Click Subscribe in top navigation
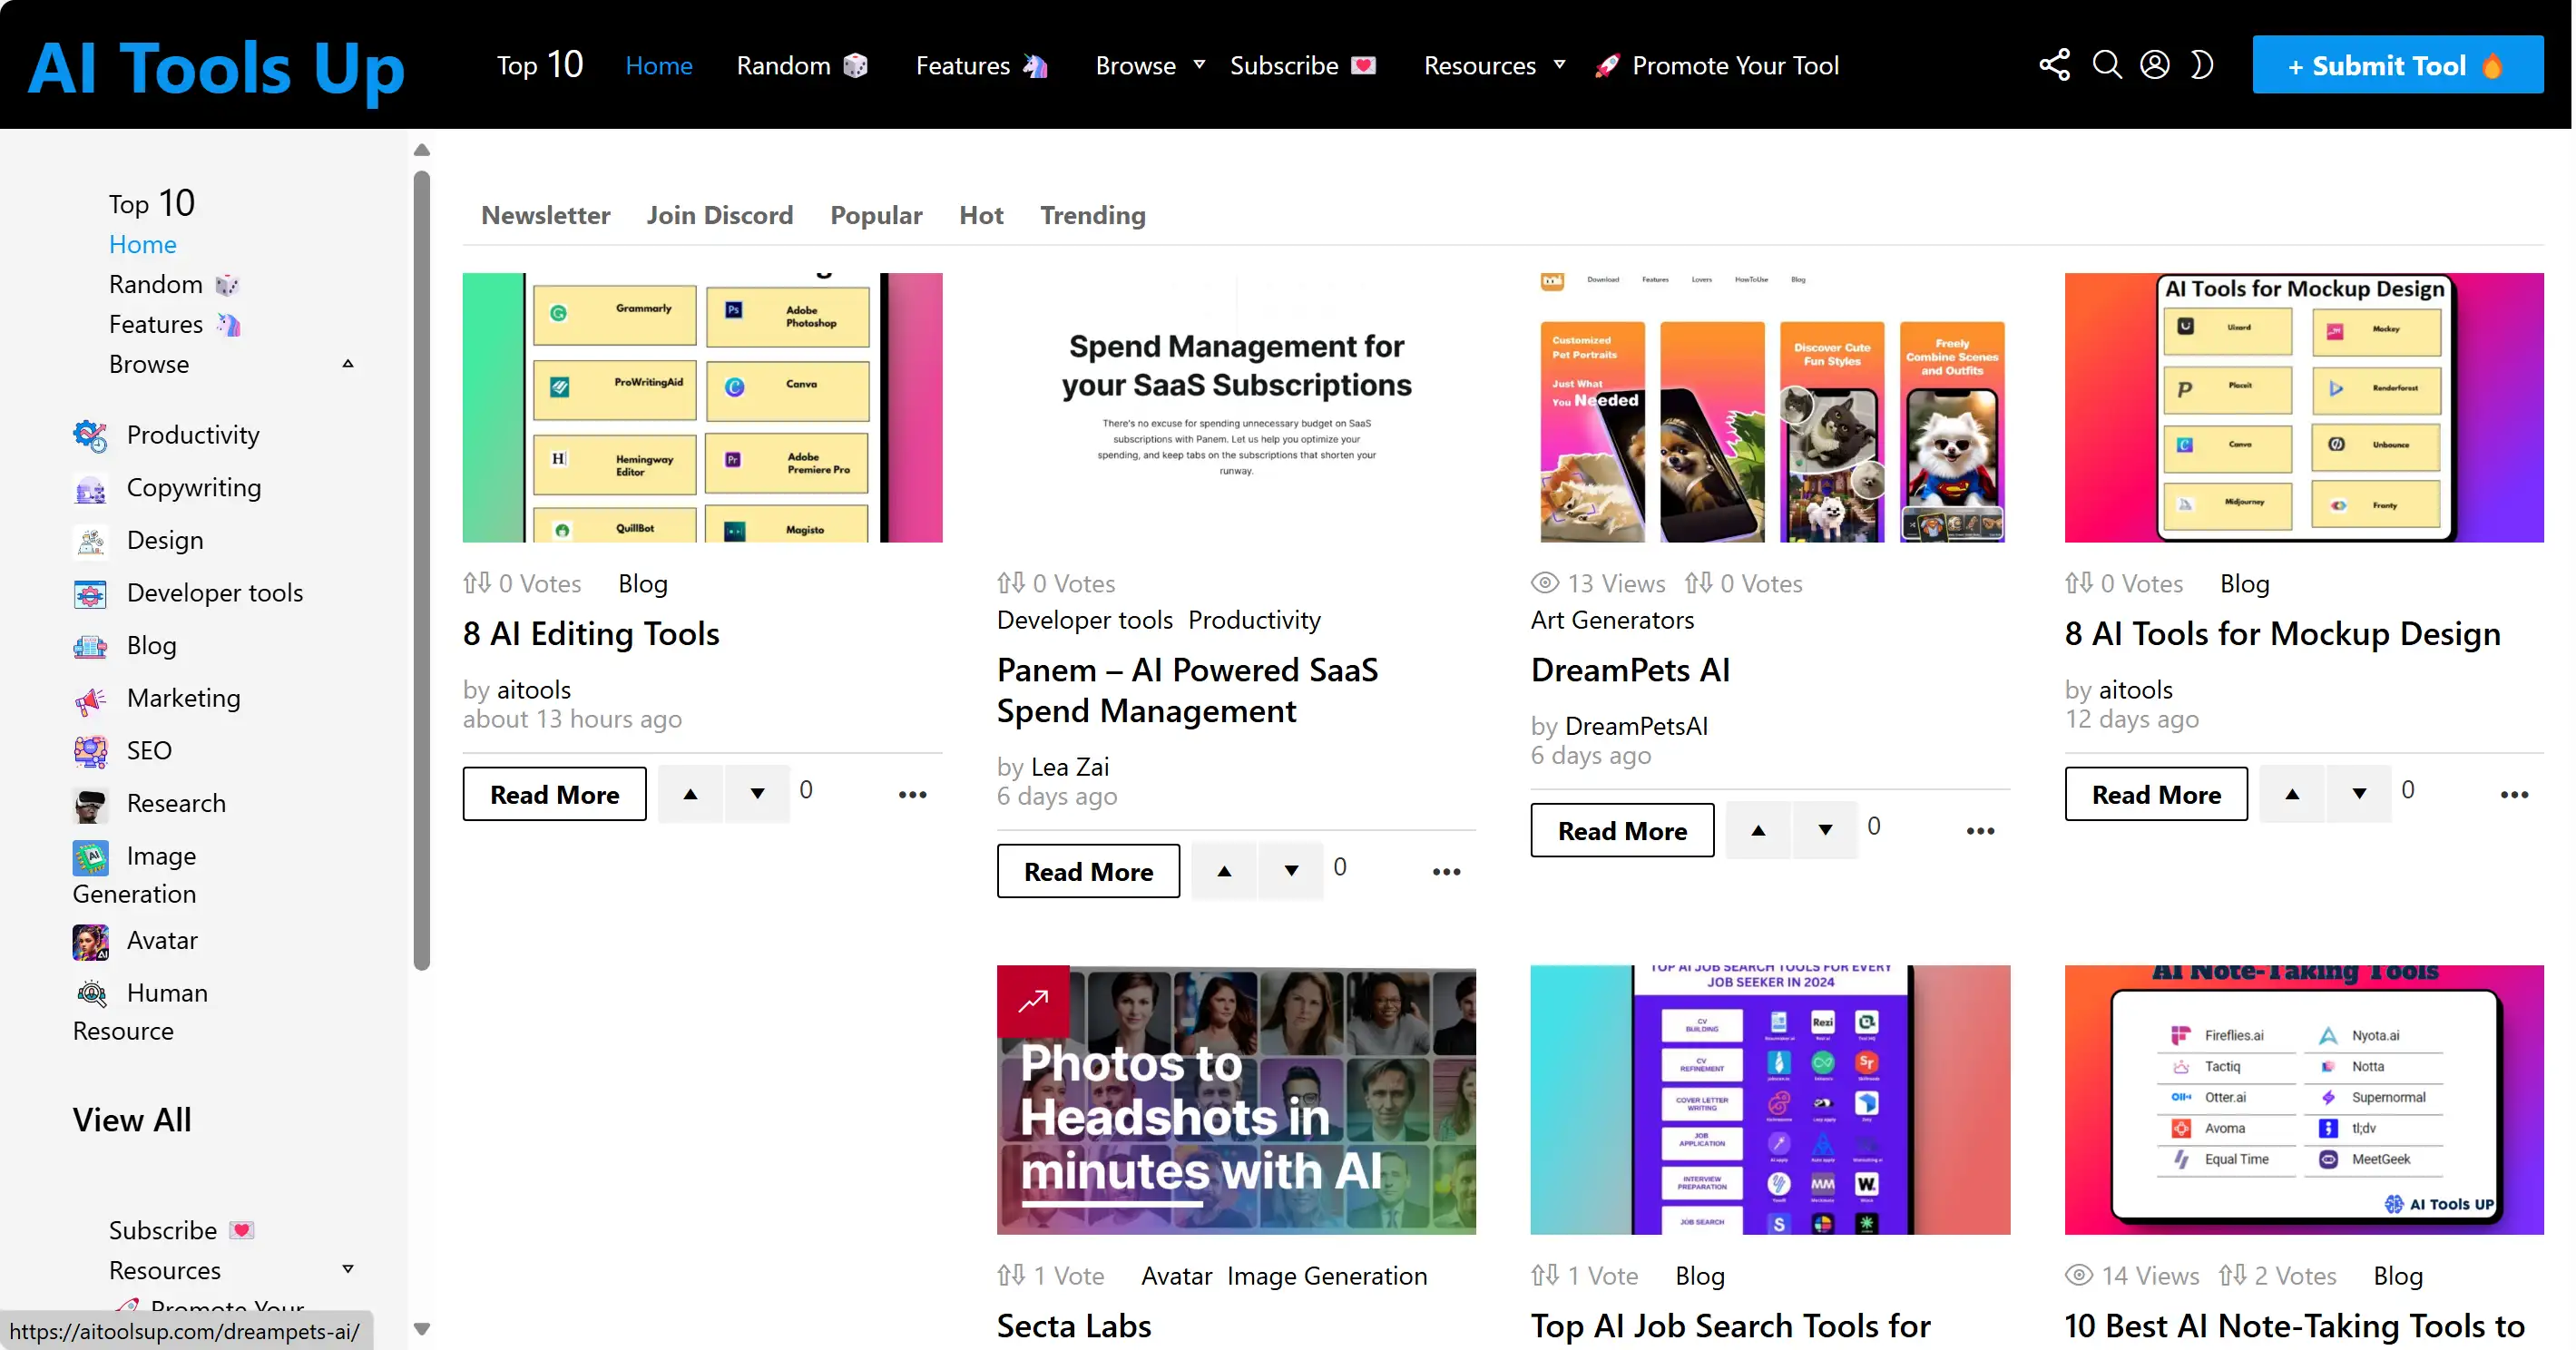 point(1303,66)
